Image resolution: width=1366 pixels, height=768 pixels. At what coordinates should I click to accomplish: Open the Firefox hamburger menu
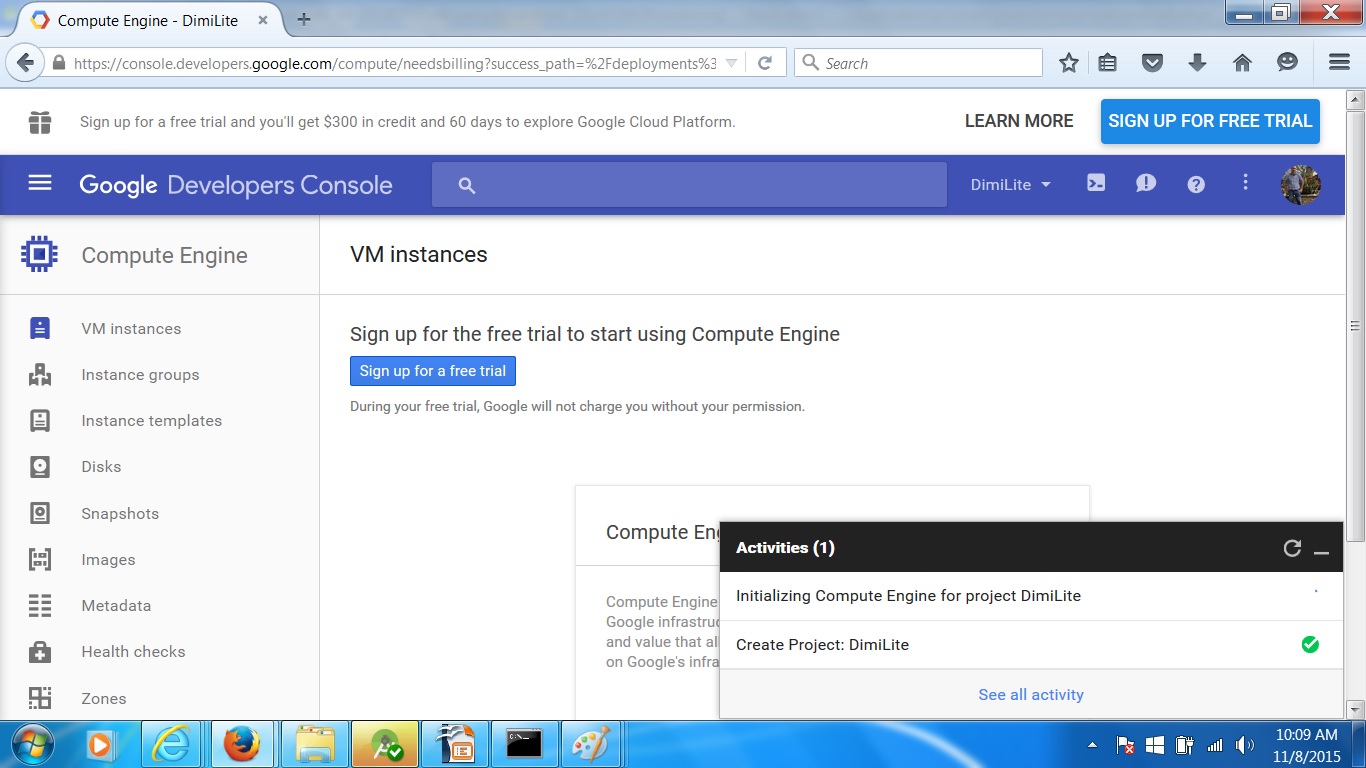point(1340,63)
